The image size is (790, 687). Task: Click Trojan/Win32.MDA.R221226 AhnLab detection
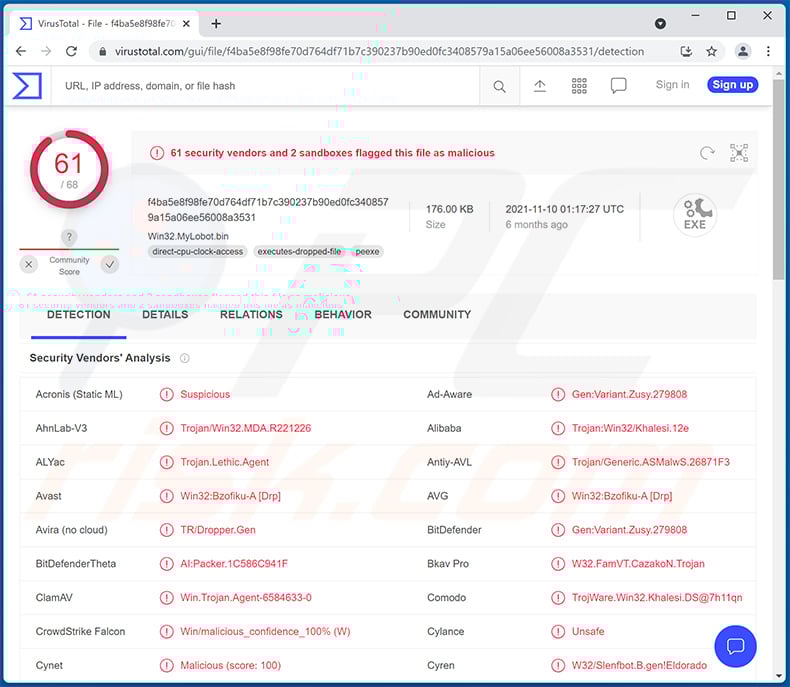pos(245,428)
